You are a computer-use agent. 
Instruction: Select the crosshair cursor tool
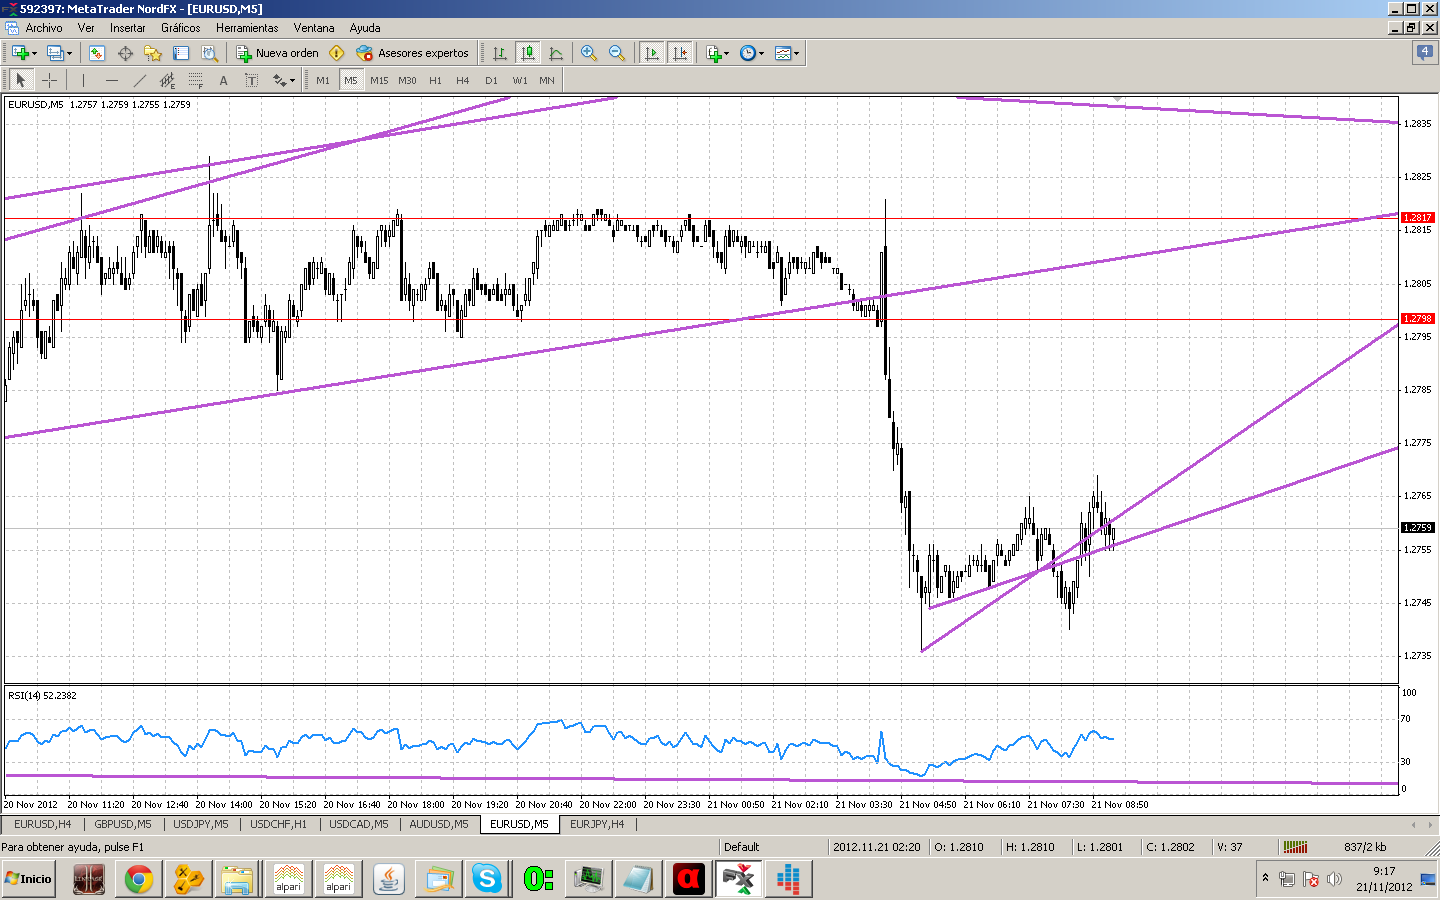(x=49, y=80)
